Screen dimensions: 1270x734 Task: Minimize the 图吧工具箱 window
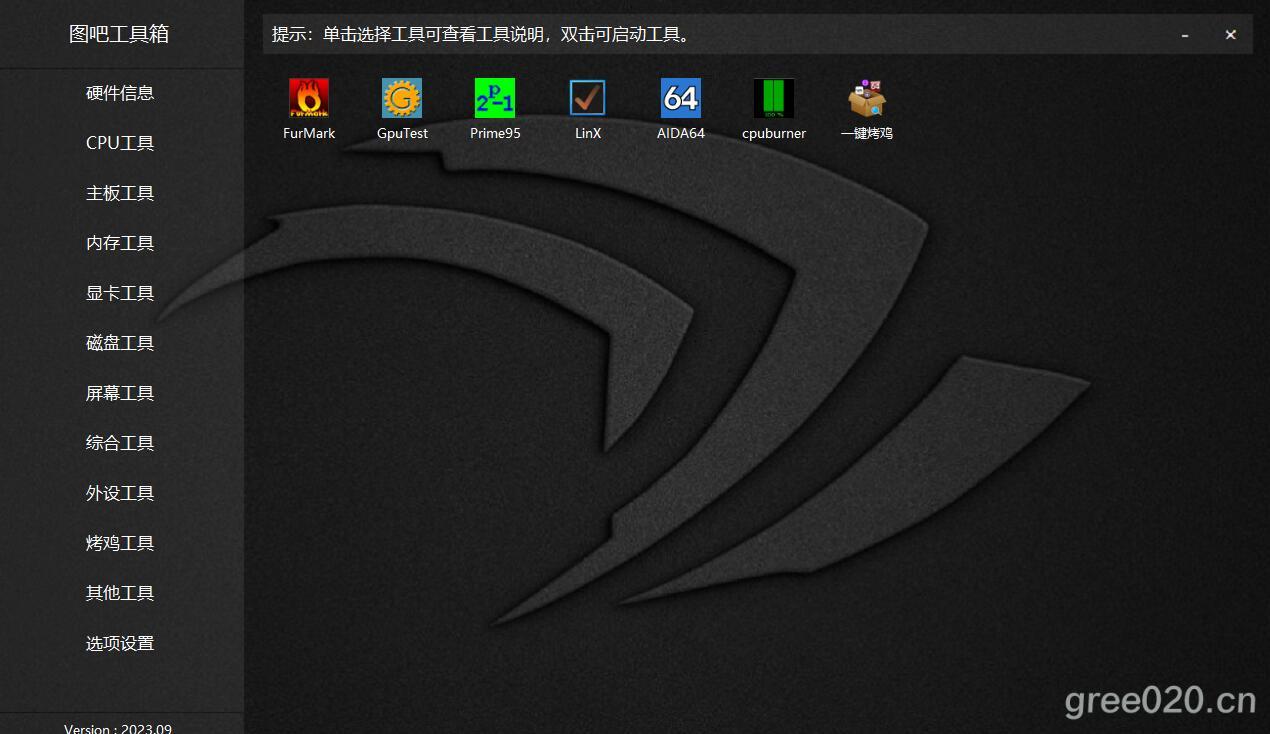click(x=1185, y=35)
